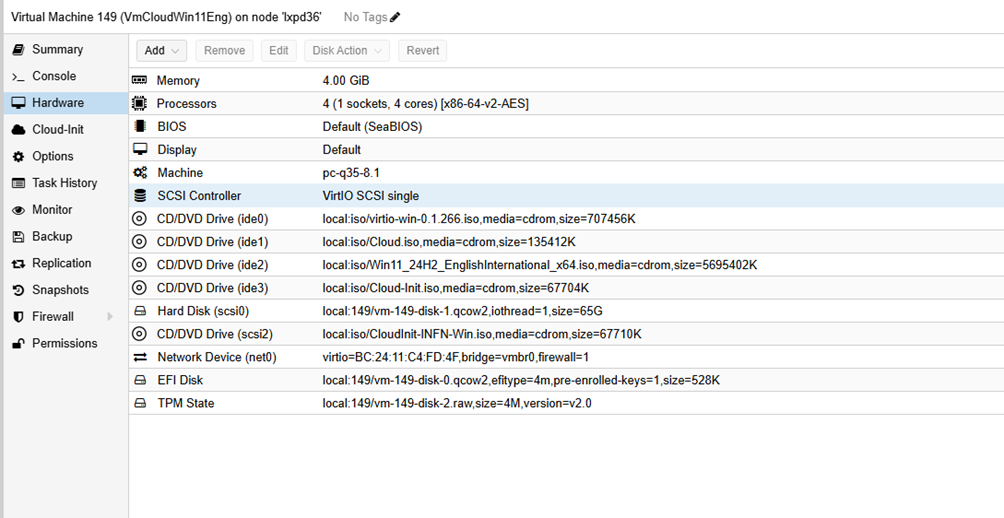The height and width of the screenshot is (518, 1004).
Task: Click the pencil icon to edit tags
Action: coord(395,17)
